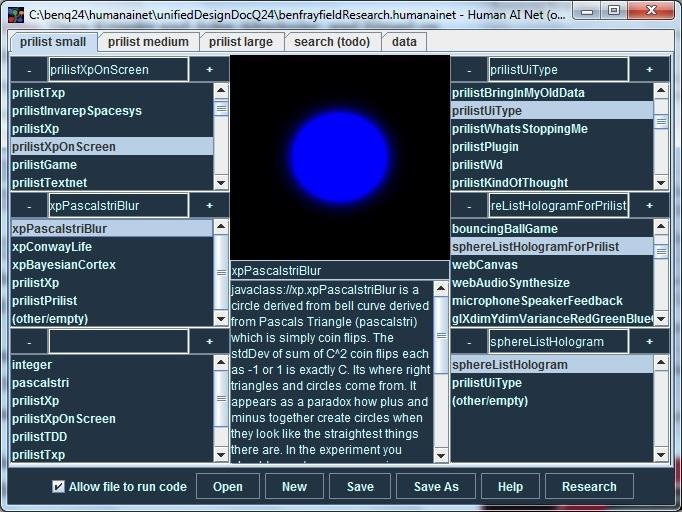Select sphereListHologramForPrilist list item

click(x=552, y=247)
